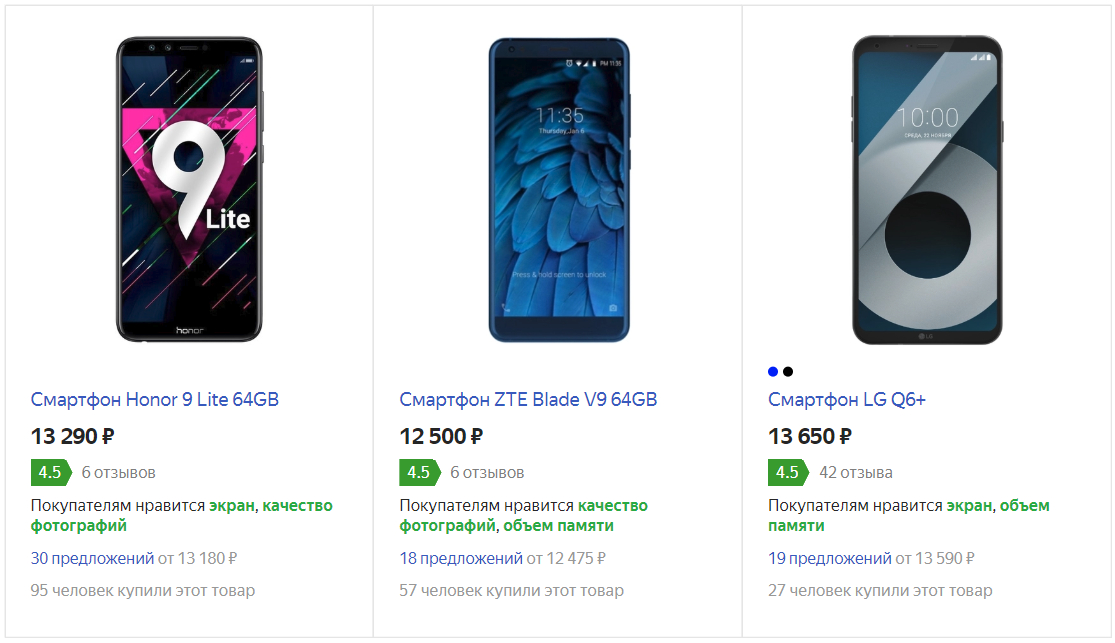The image size is (1115, 643).
Task: Click the 4.5 rating badge for LG Q6+
Action: 788,472
